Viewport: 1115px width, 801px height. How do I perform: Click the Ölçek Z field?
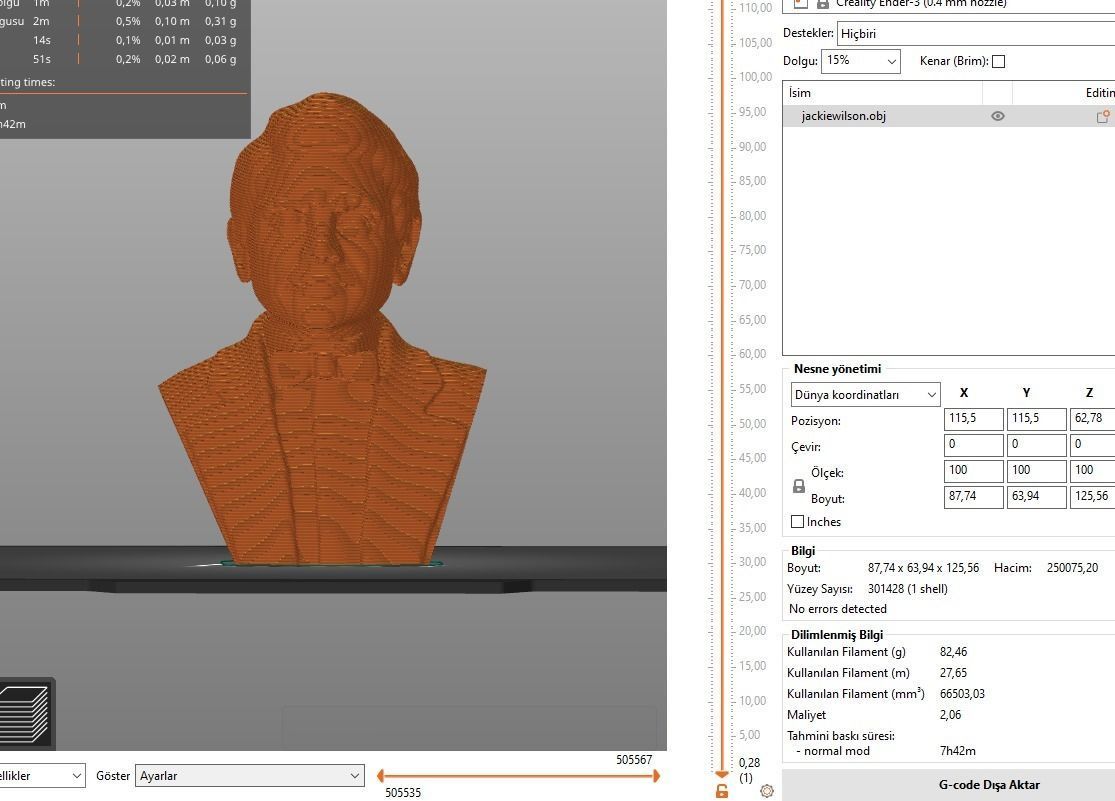[x=1092, y=470]
